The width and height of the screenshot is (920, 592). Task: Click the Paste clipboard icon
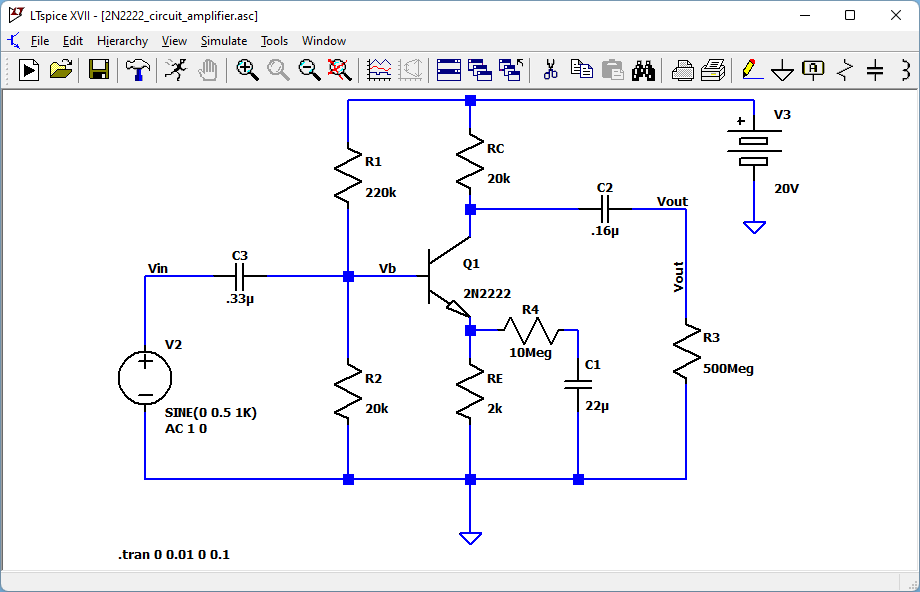click(x=613, y=70)
